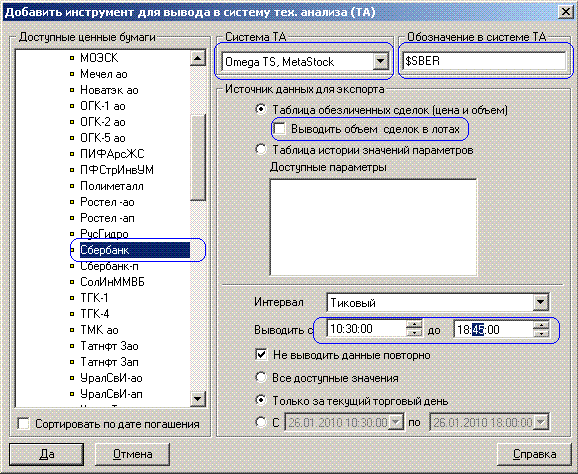Click the securities list scroll-up arrow
This screenshot has height=474, width=578.
tap(198, 58)
